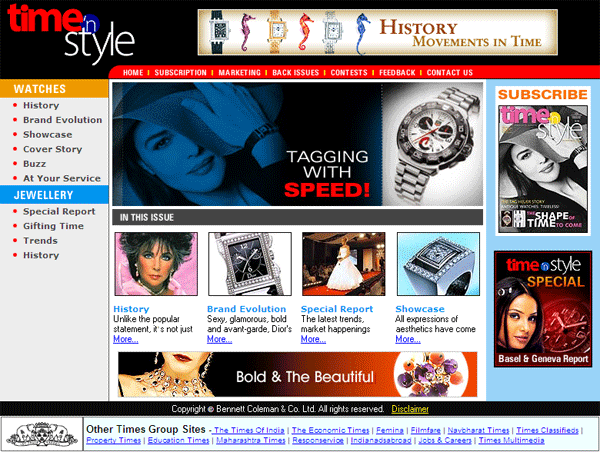Open the SUBSCRIPTION menu item
This screenshot has height=452, width=600.
coord(180,73)
